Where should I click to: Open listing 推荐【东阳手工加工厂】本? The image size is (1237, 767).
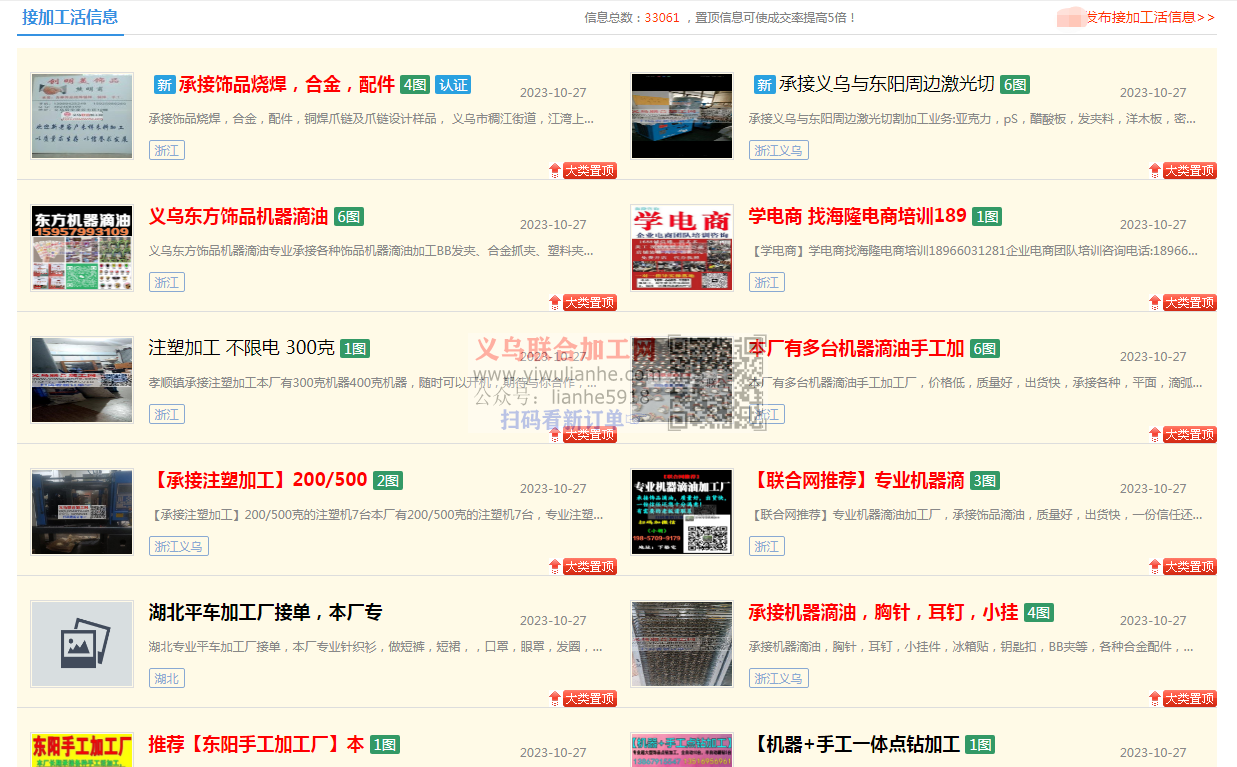click(x=256, y=745)
